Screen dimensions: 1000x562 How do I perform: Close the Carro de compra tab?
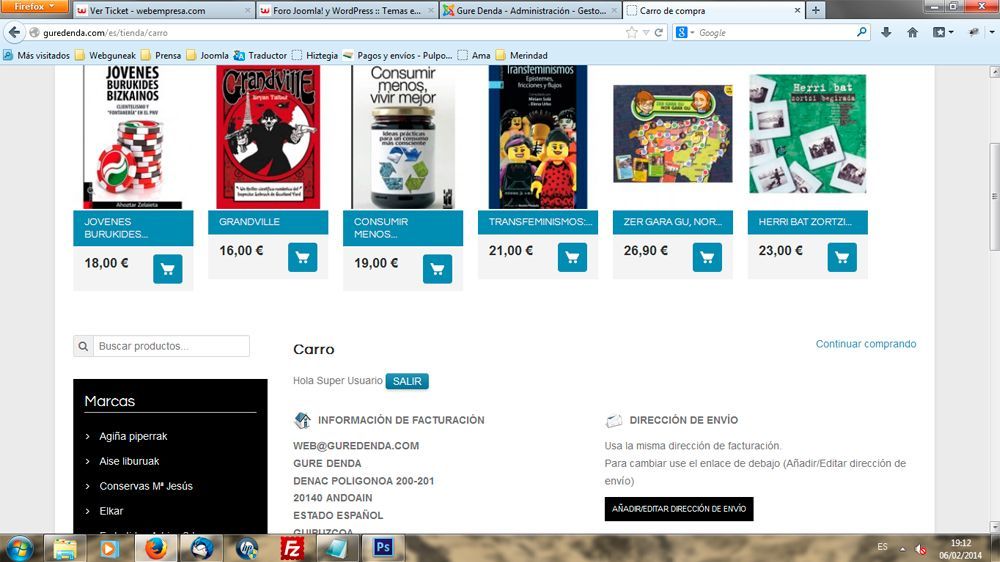[797, 10]
